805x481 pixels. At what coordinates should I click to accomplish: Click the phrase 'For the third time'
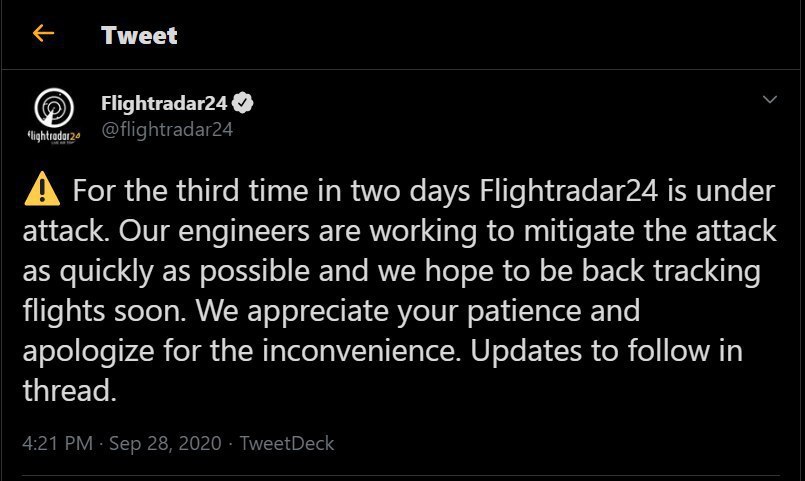(162, 190)
